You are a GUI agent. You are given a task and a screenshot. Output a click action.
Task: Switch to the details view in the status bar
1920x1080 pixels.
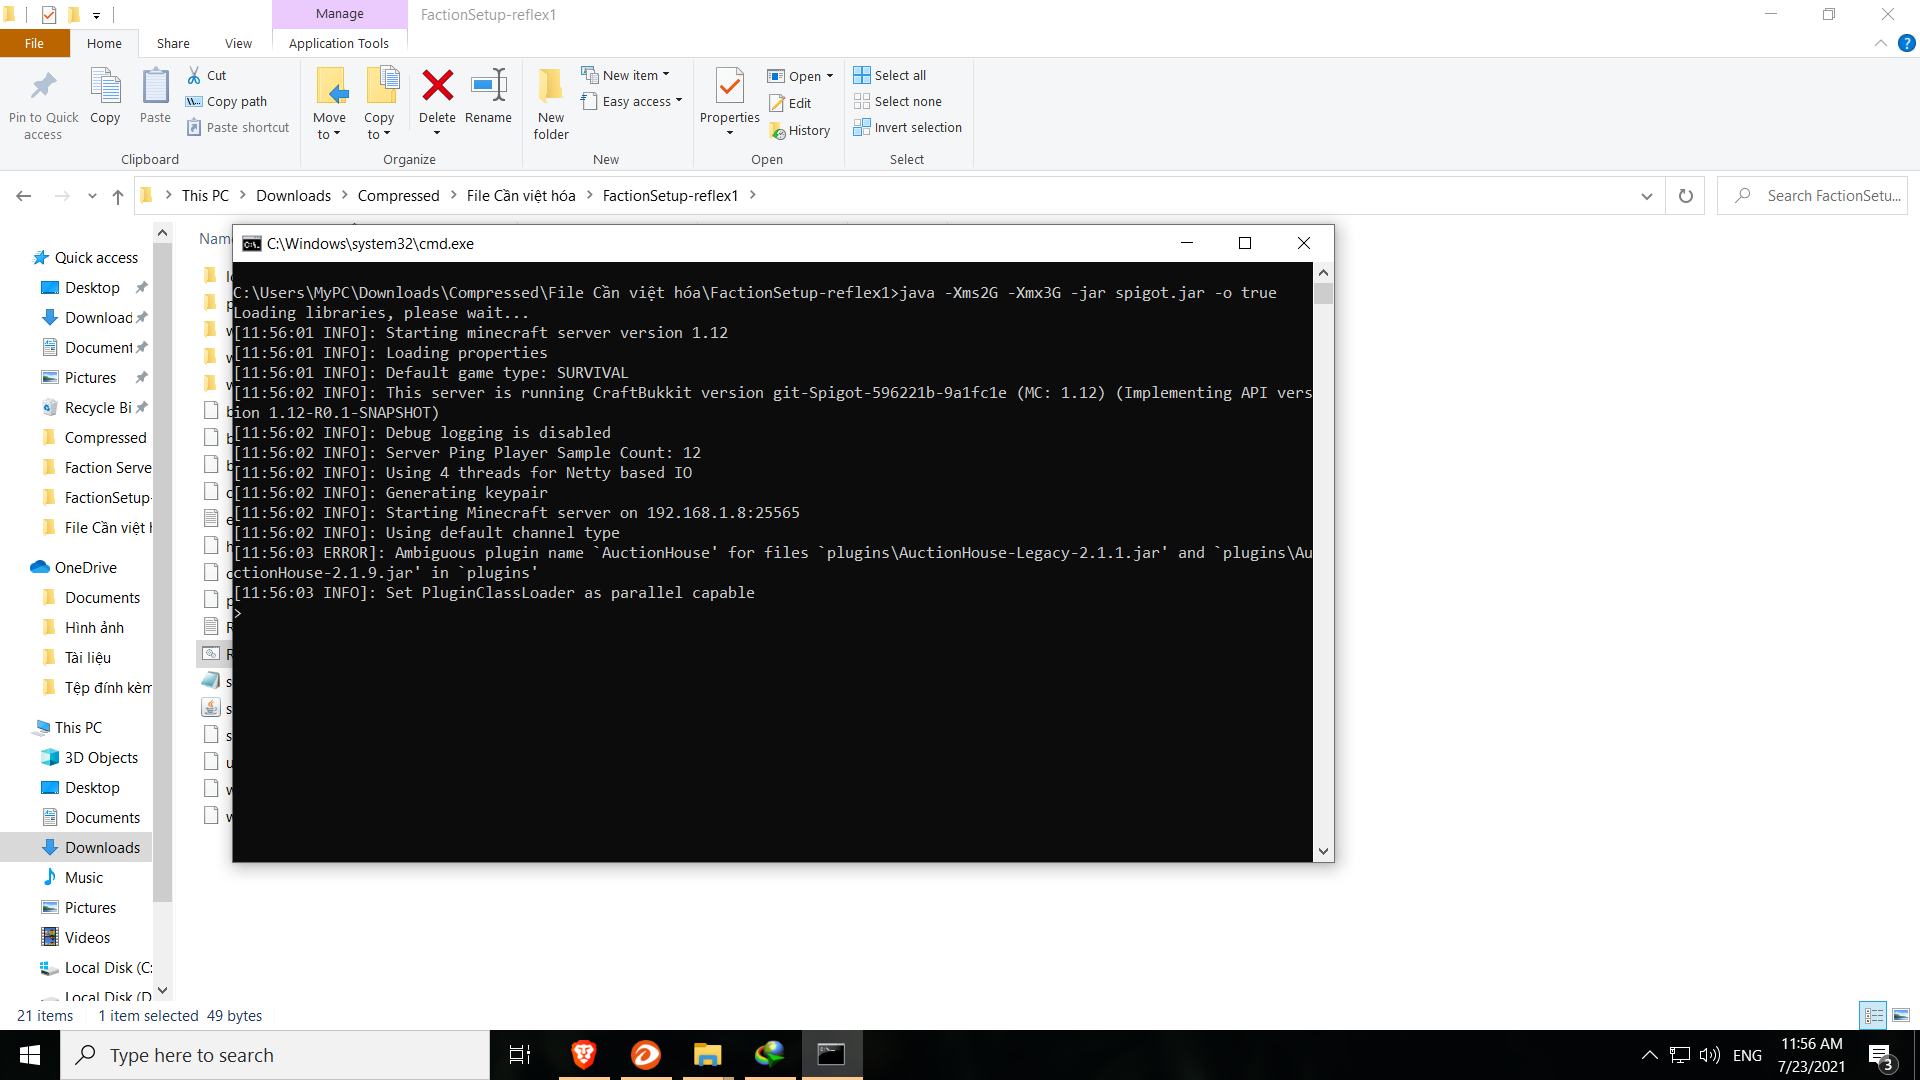pos(1873,1015)
